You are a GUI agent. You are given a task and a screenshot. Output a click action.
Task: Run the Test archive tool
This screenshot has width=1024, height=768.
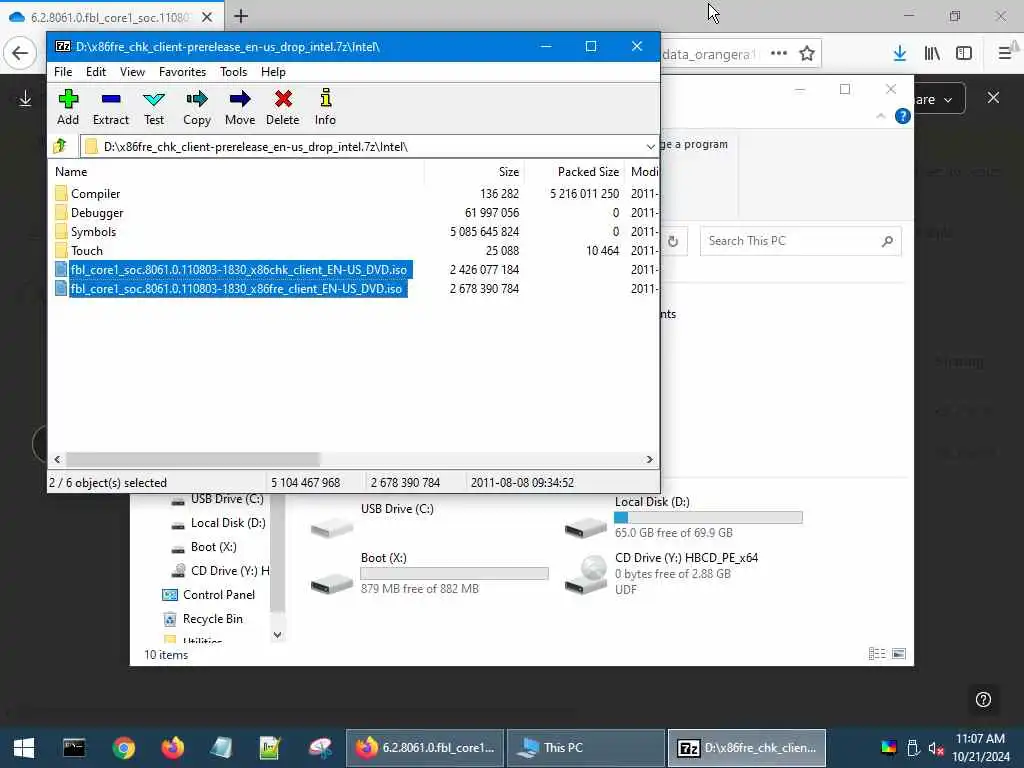tap(154, 107)
